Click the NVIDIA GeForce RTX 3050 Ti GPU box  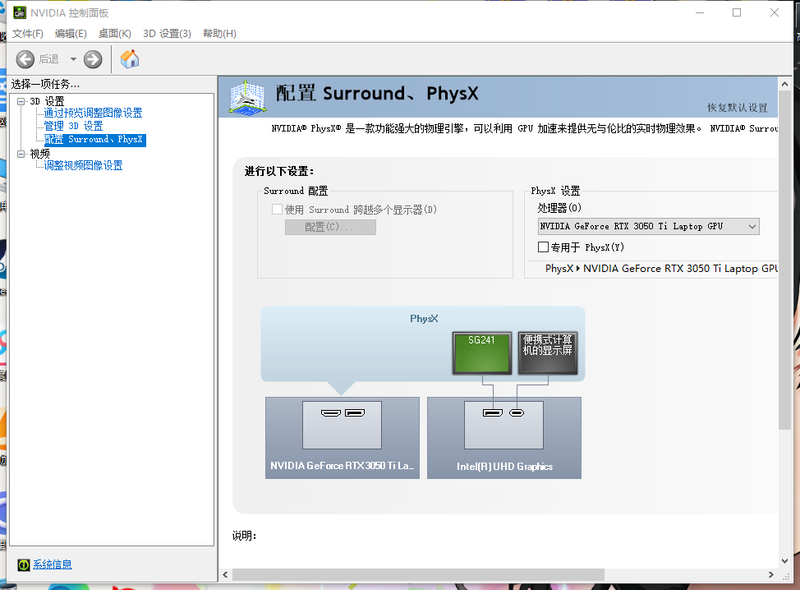point(342,438)
